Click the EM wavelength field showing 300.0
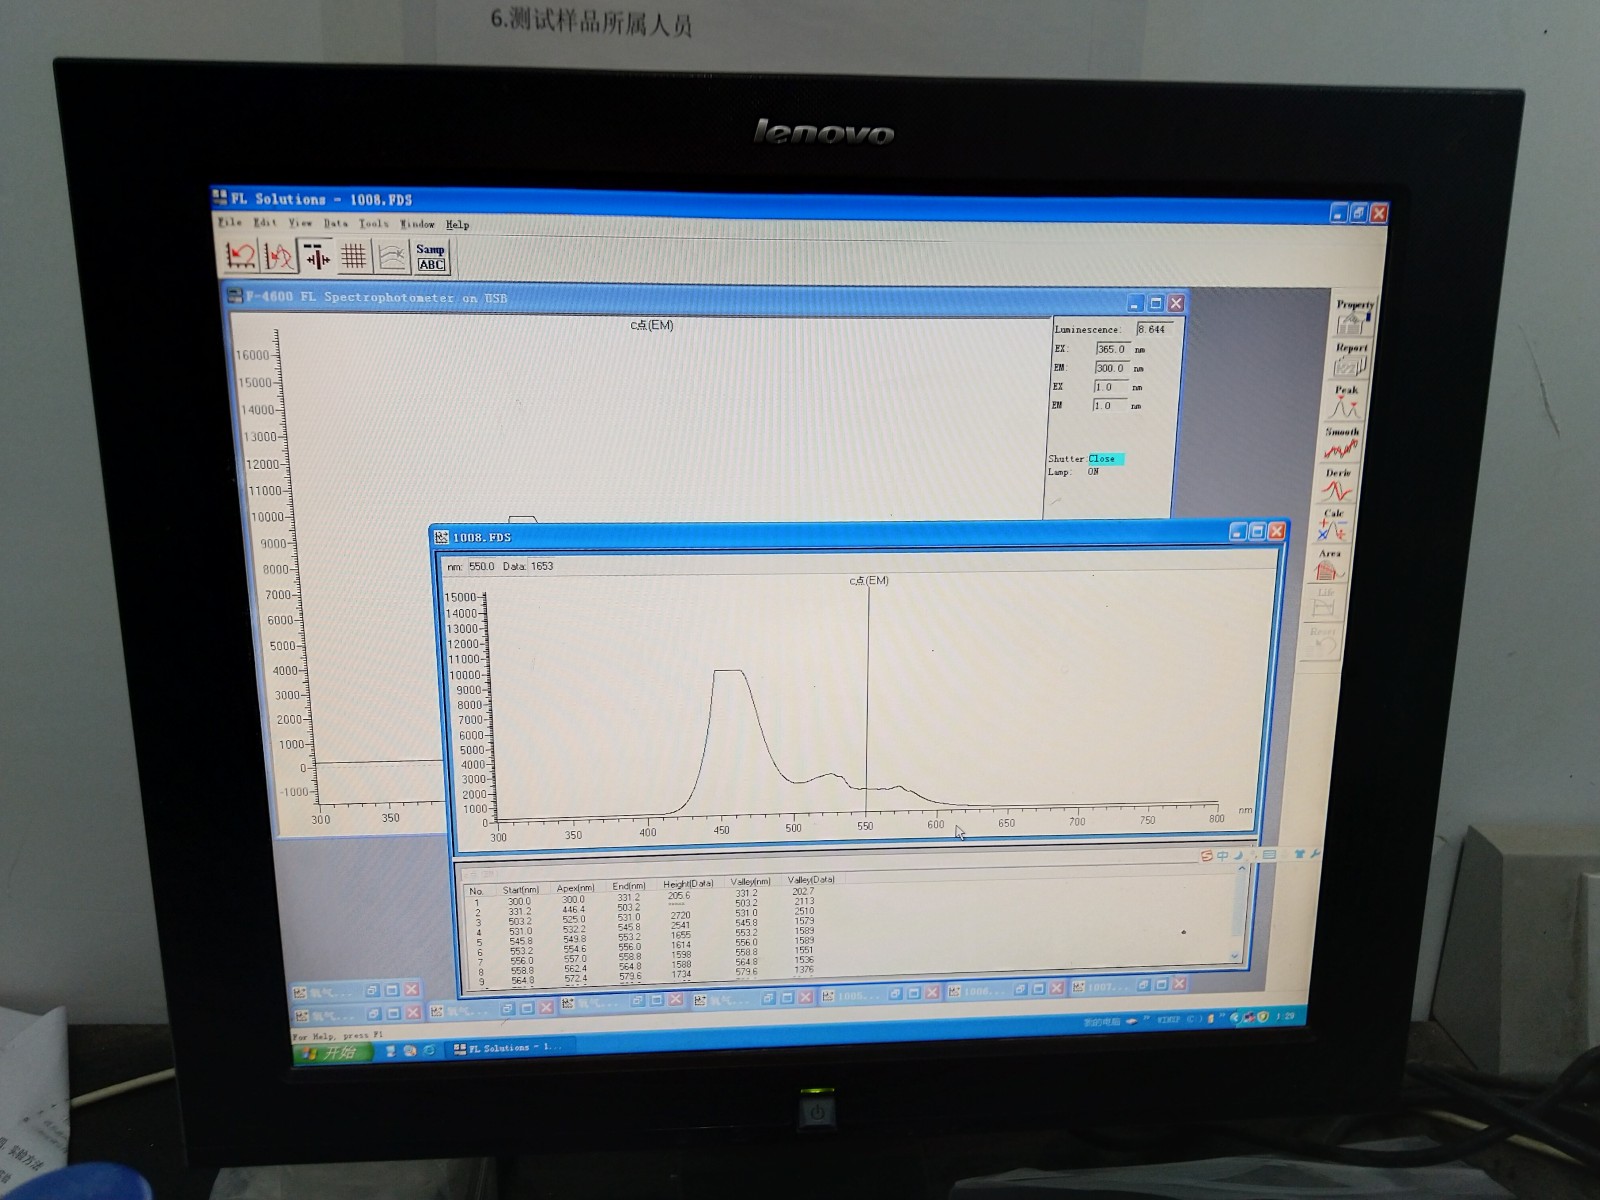1600x1200 pixels. point(1111,368)
